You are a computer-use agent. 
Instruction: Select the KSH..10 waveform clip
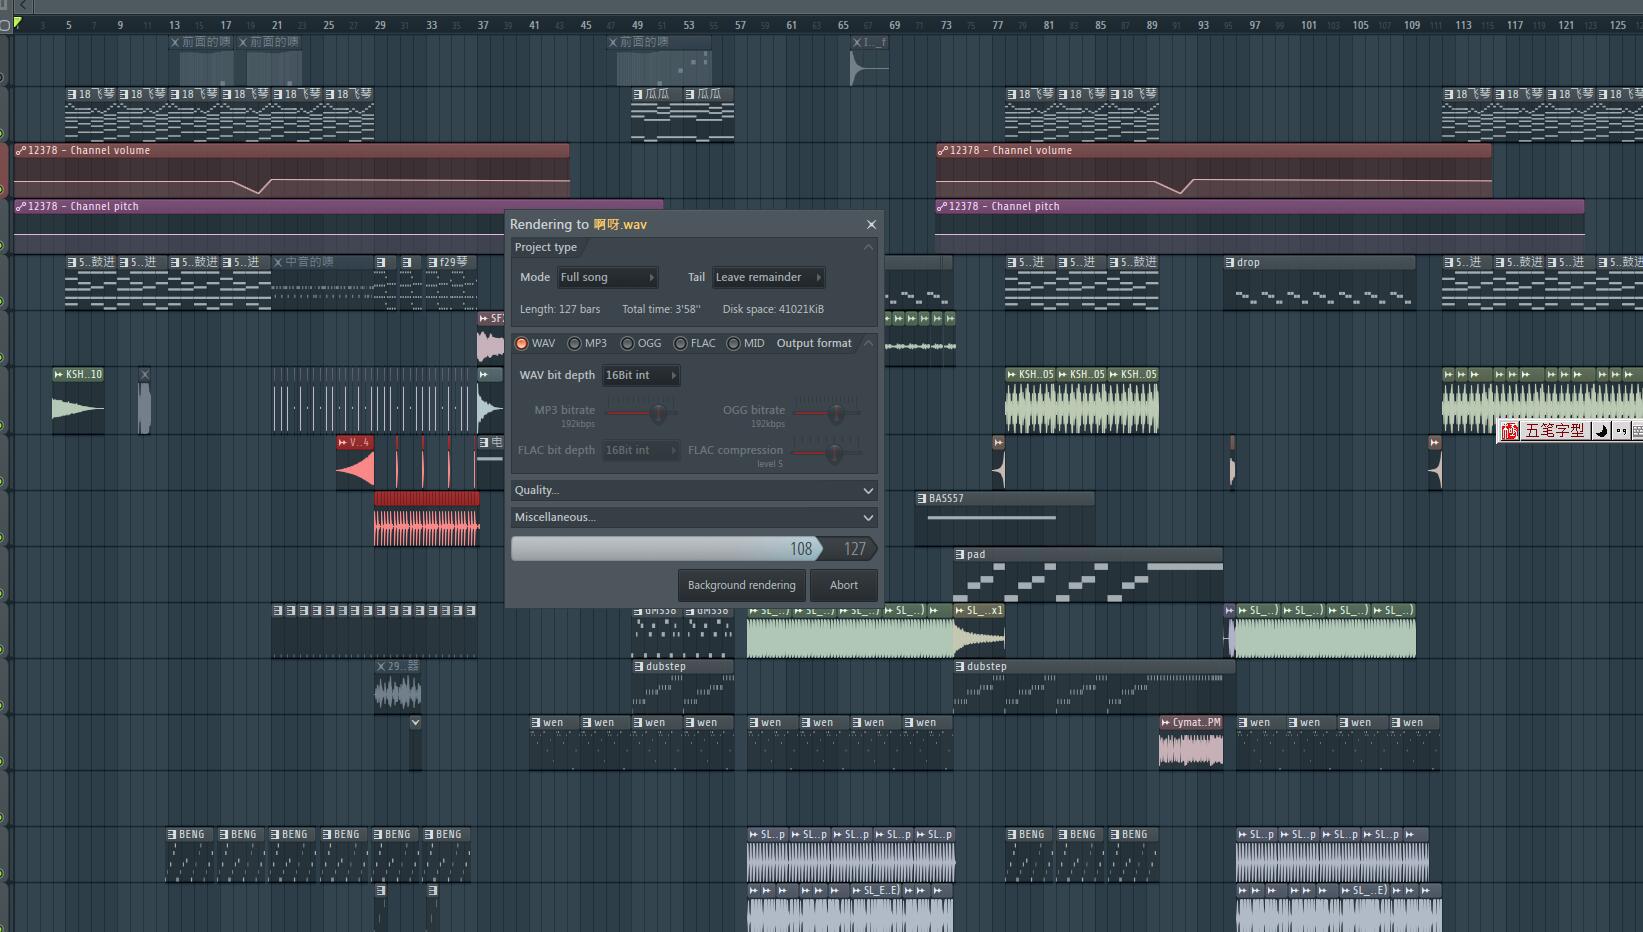pyautogui.click(x=78, y=407)
